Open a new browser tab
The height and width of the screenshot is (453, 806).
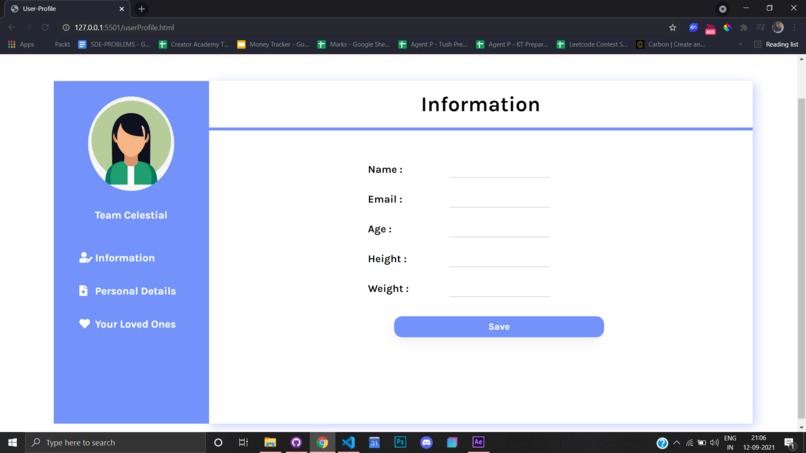(x=141, y=9)
